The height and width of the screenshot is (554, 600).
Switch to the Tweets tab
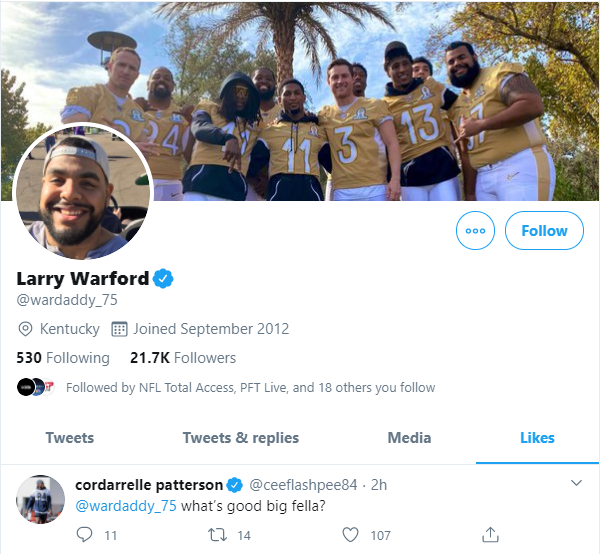70,438
